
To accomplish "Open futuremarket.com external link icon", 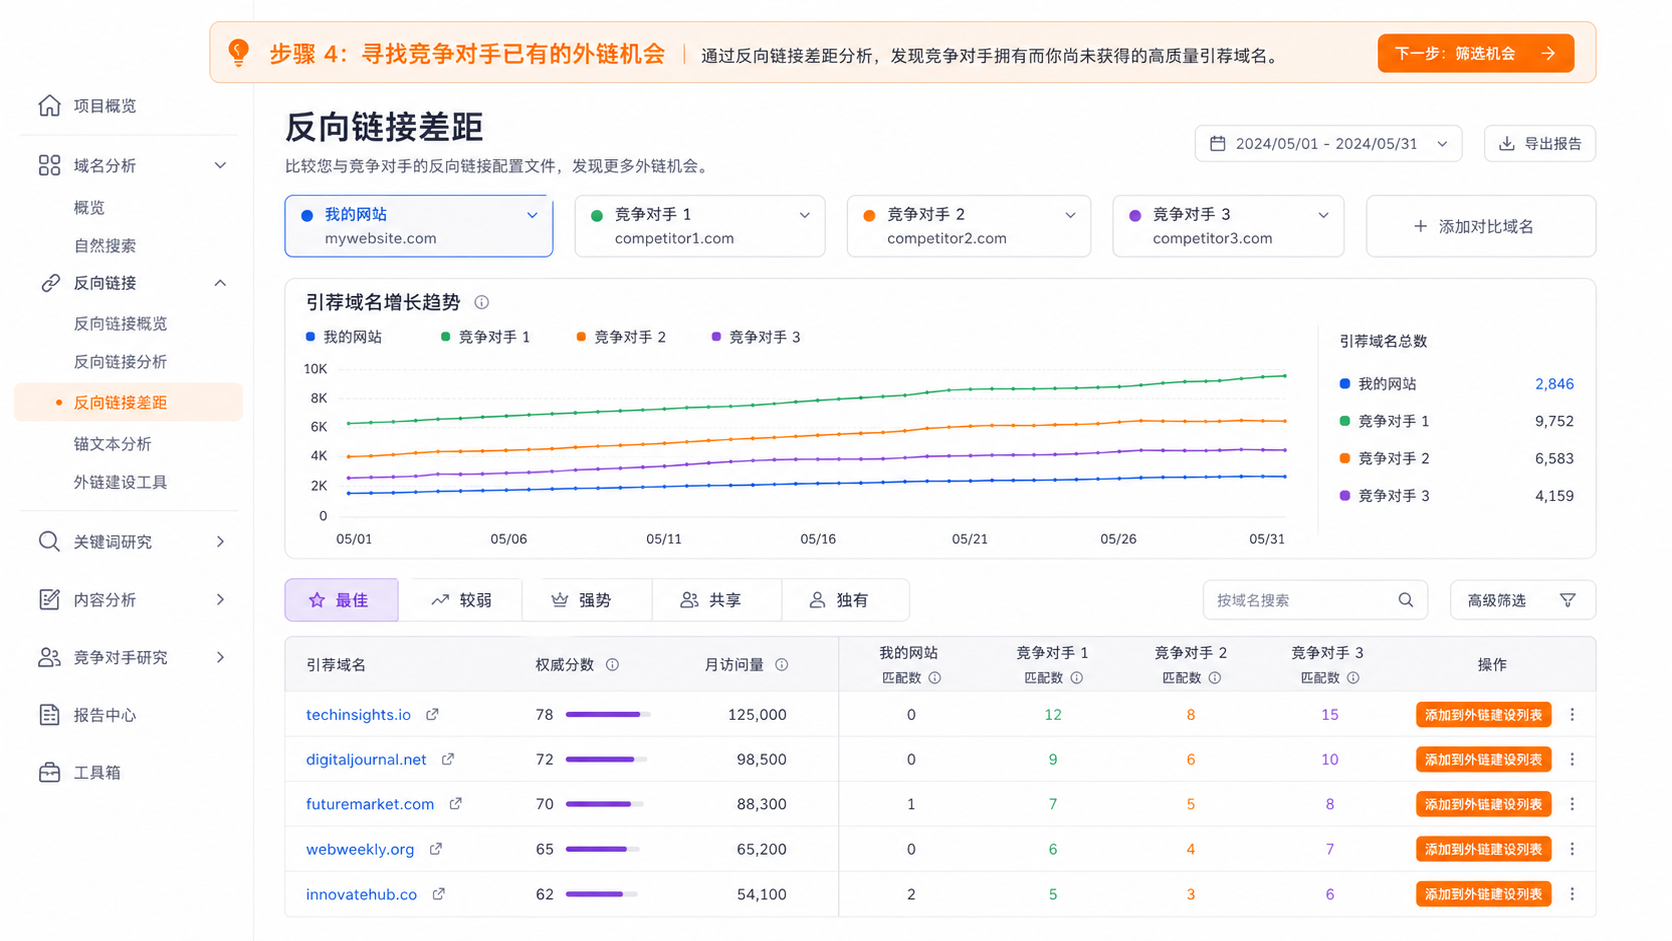I will coord(456,804).
